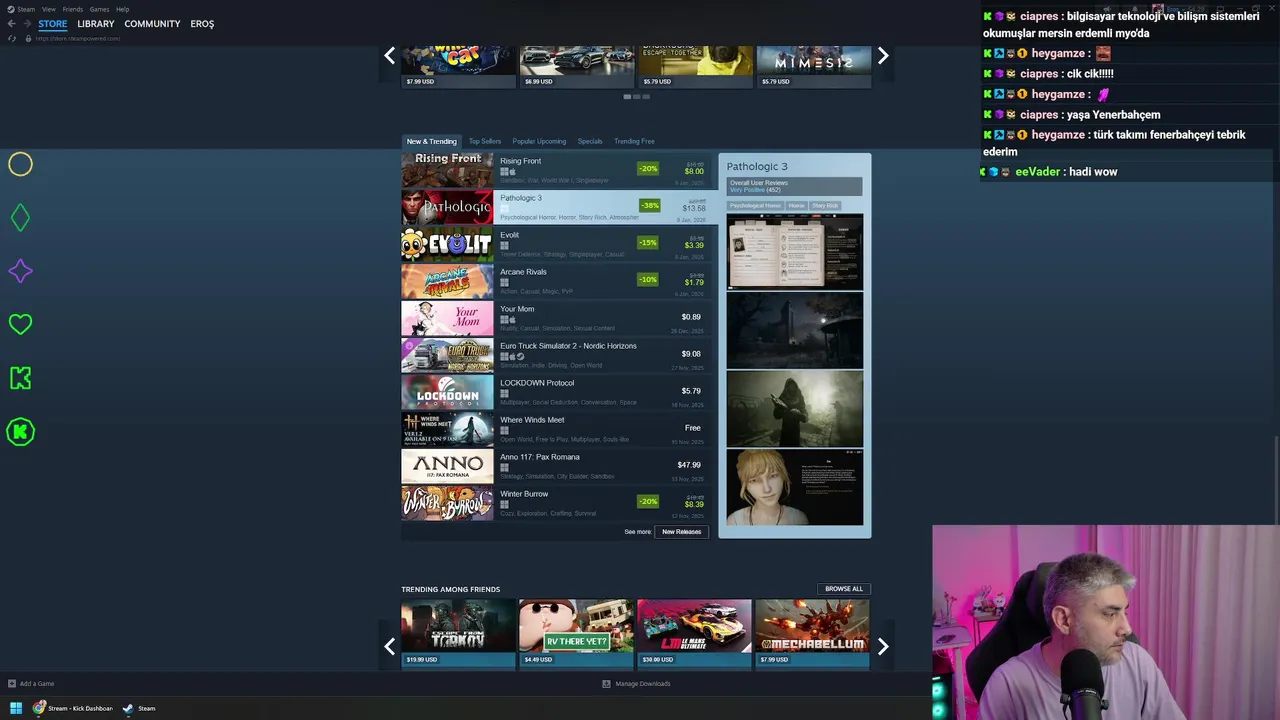
Task: Click the BROWSE ALL button
Action: tap(843, 589)
